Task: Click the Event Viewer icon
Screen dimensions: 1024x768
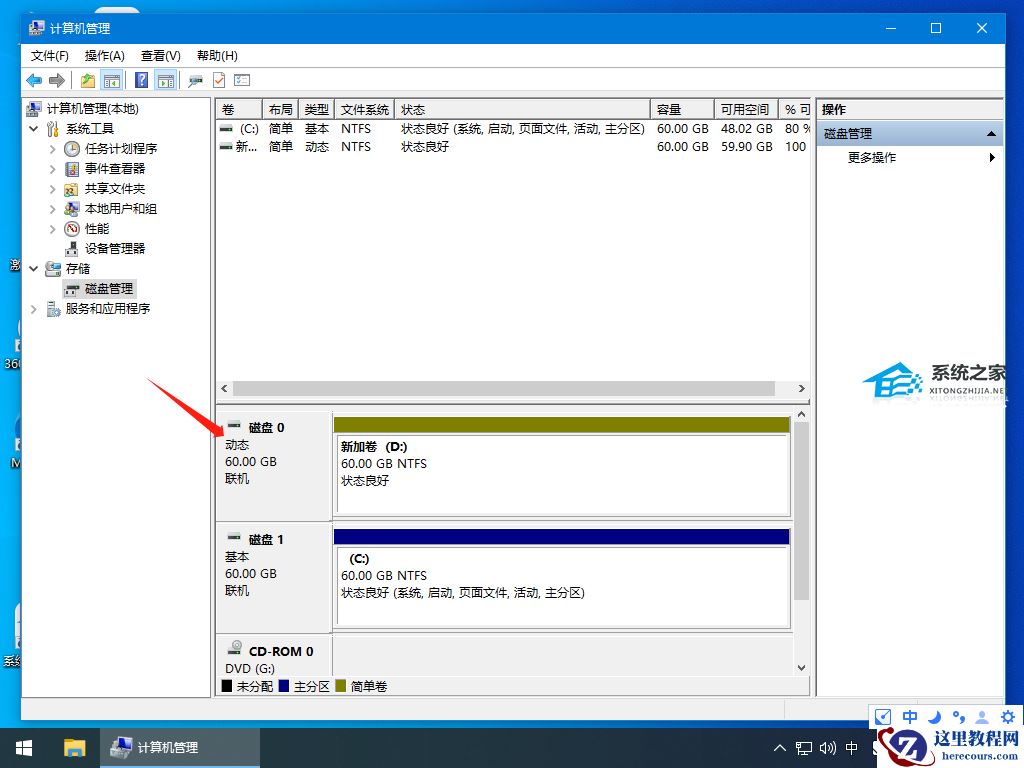Action: click(72, 169)
